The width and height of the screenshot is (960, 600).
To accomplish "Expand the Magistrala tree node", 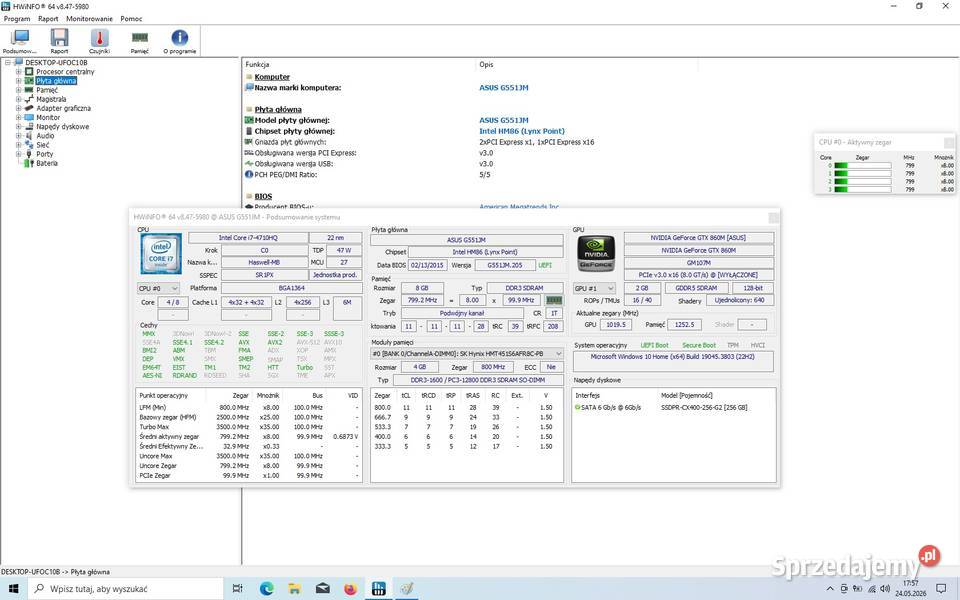I will pyautogui.click(x=18, y=99).
